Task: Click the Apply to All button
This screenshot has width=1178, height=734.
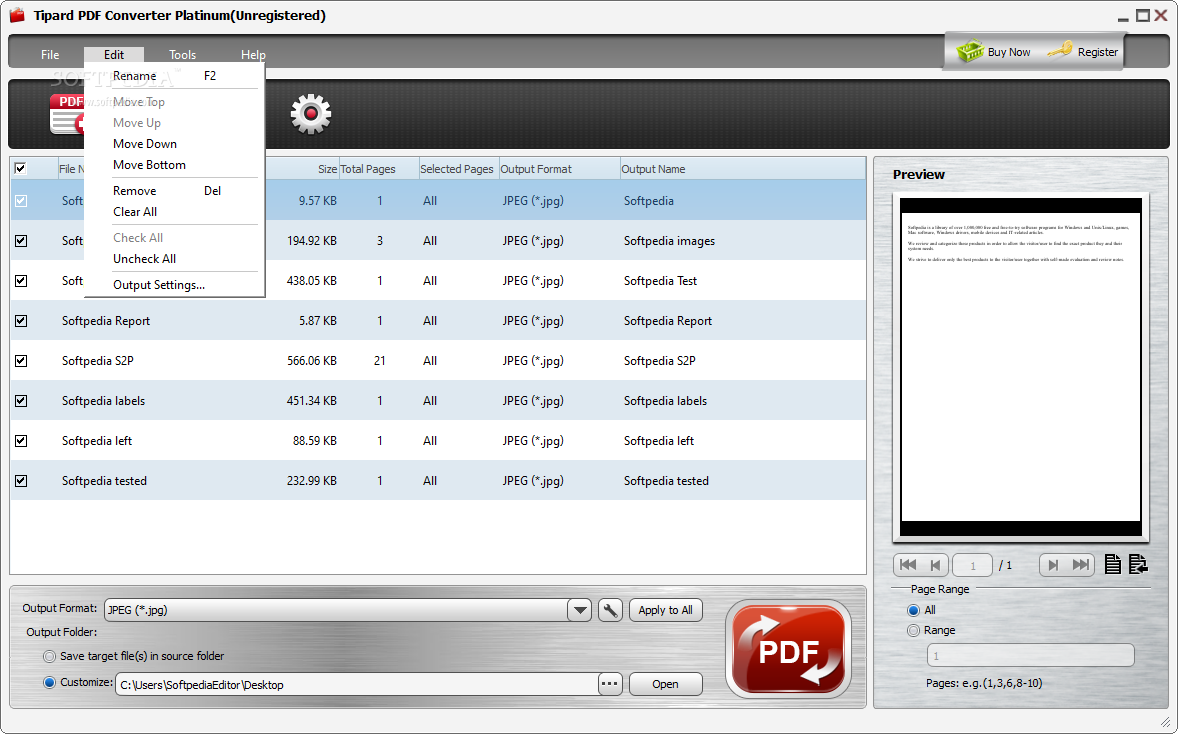Action: tap(666, 610)
